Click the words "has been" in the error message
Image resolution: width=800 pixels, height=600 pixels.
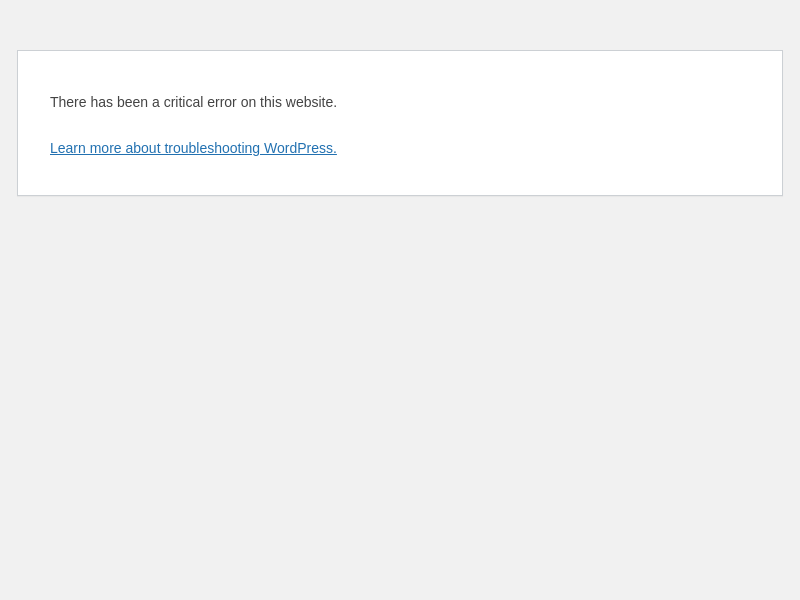[119, 102]
